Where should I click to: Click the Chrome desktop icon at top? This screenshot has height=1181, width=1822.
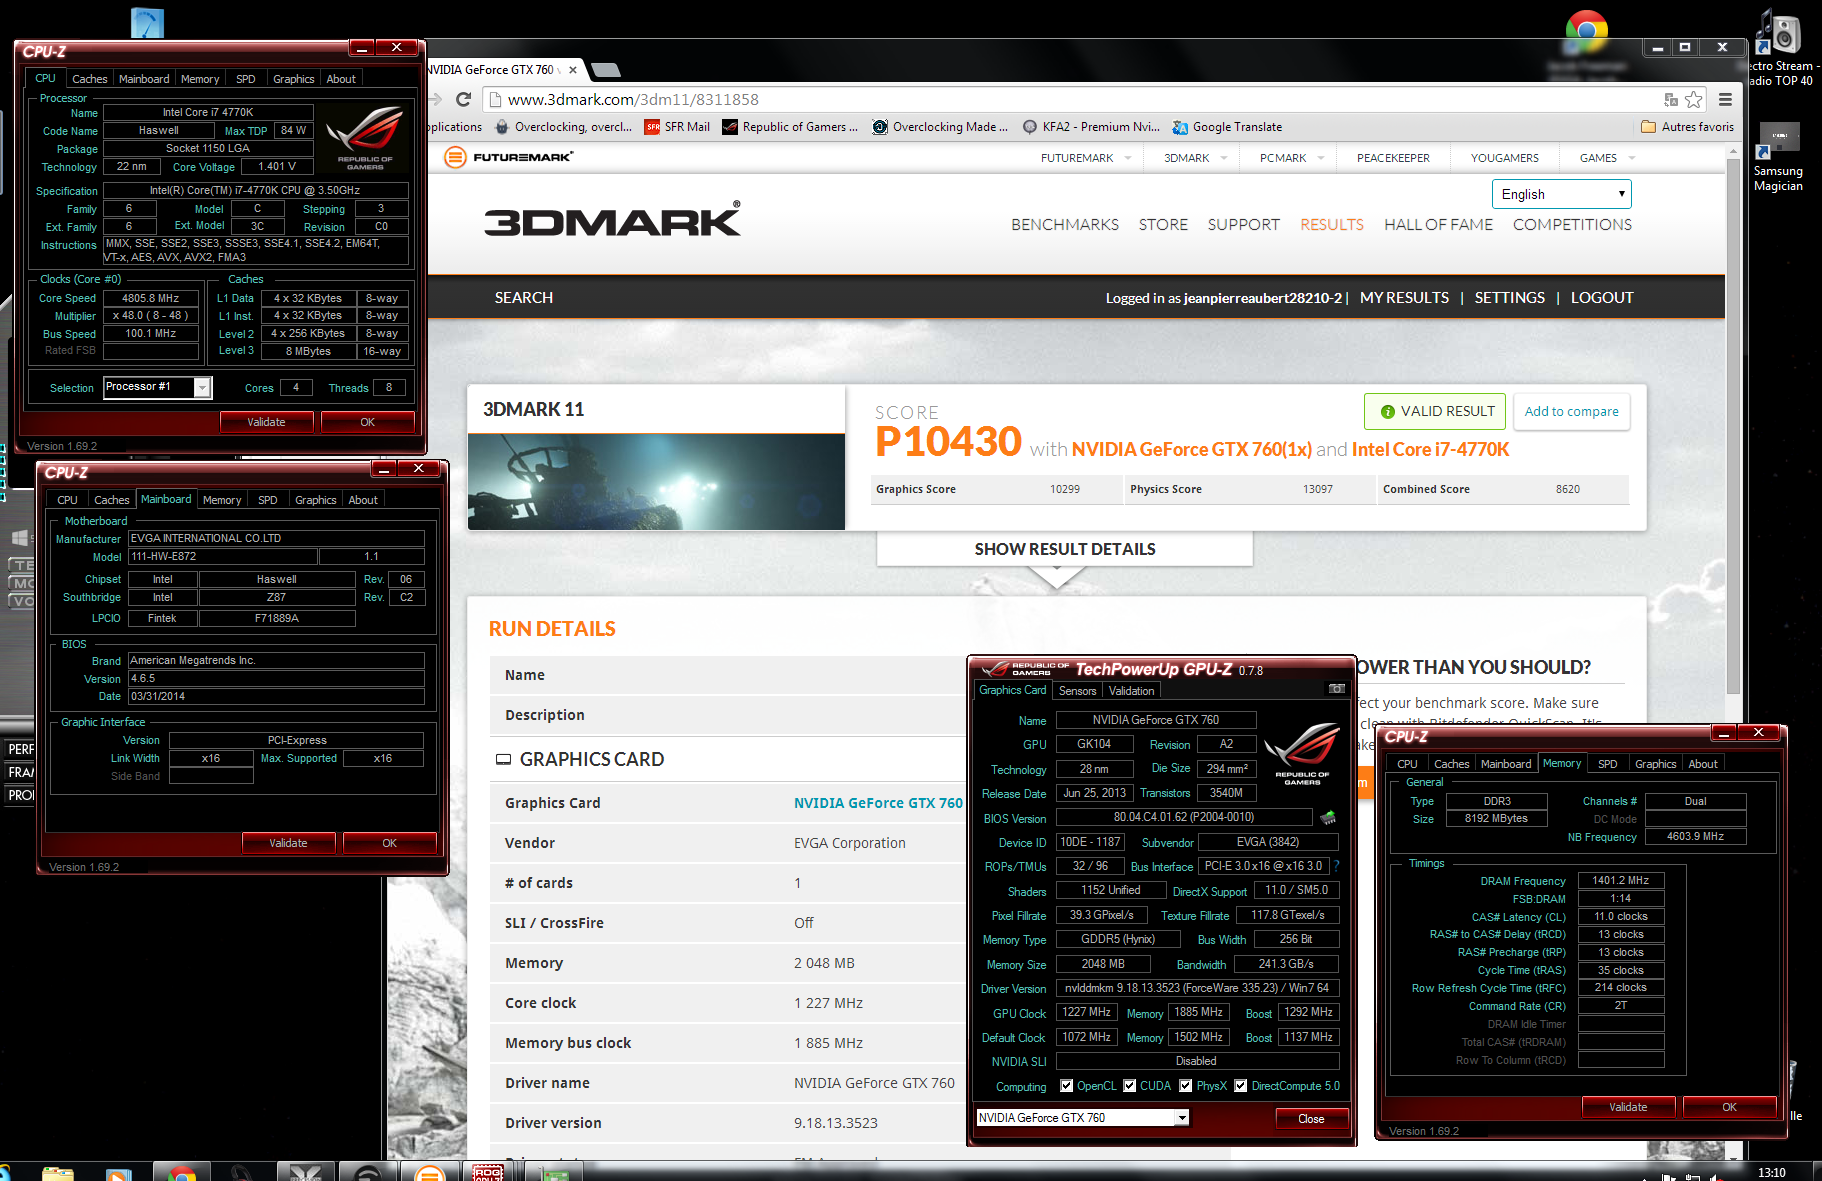point(1586,30)
